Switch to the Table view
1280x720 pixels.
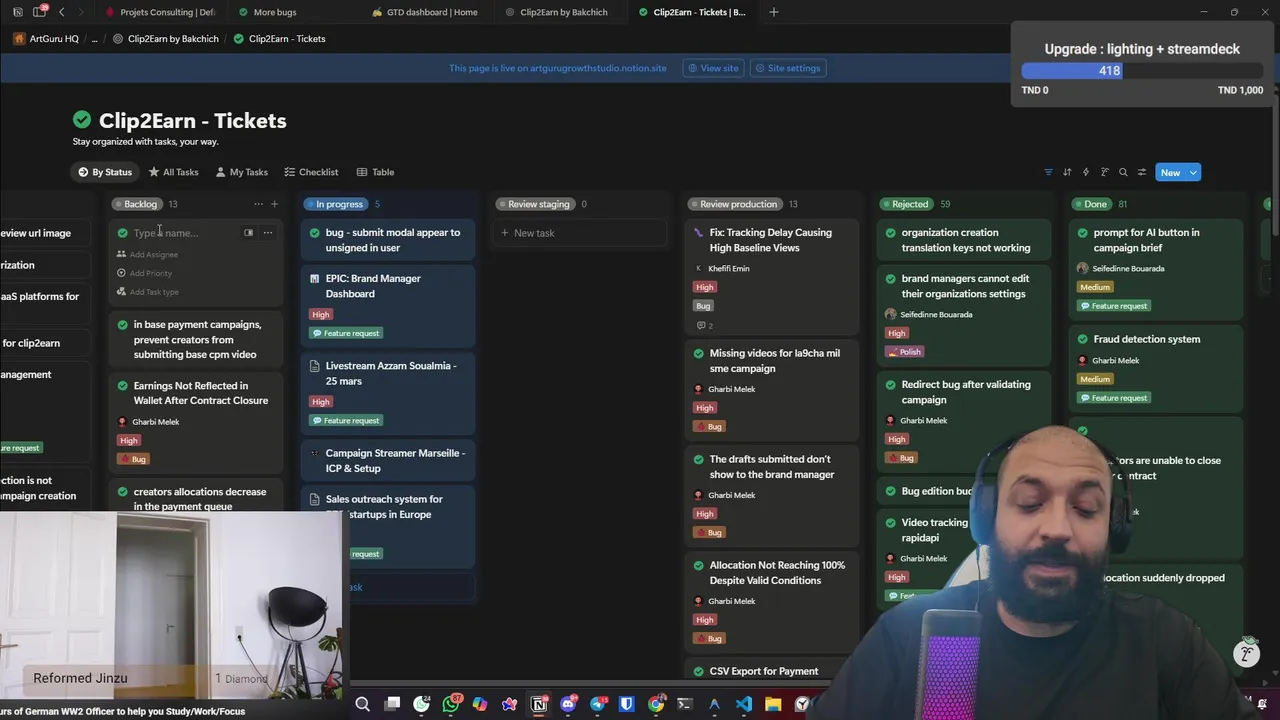(x=376, y=172)
